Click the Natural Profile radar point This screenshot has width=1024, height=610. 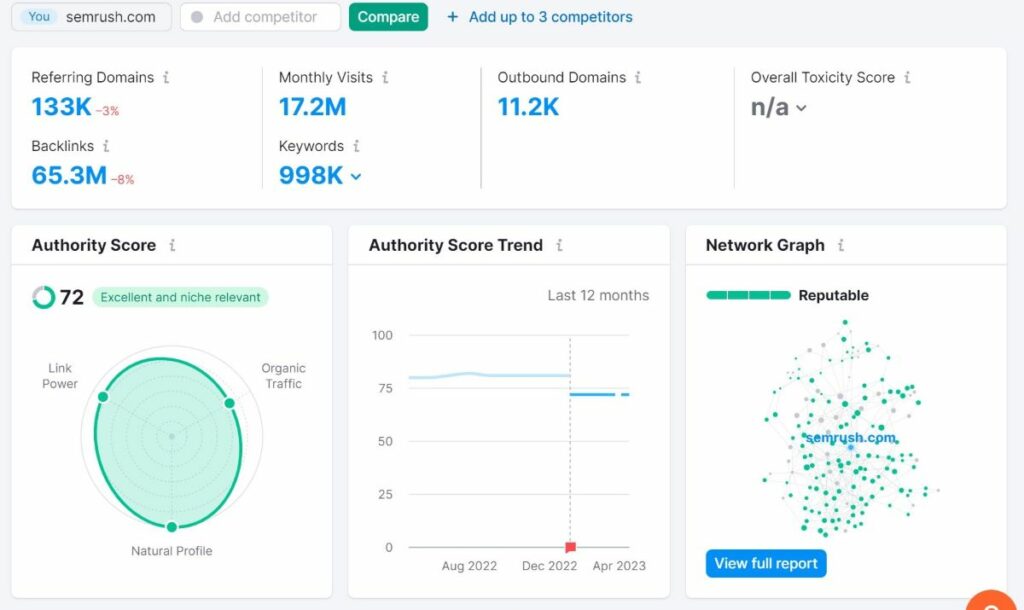click(x=172, y=526)
